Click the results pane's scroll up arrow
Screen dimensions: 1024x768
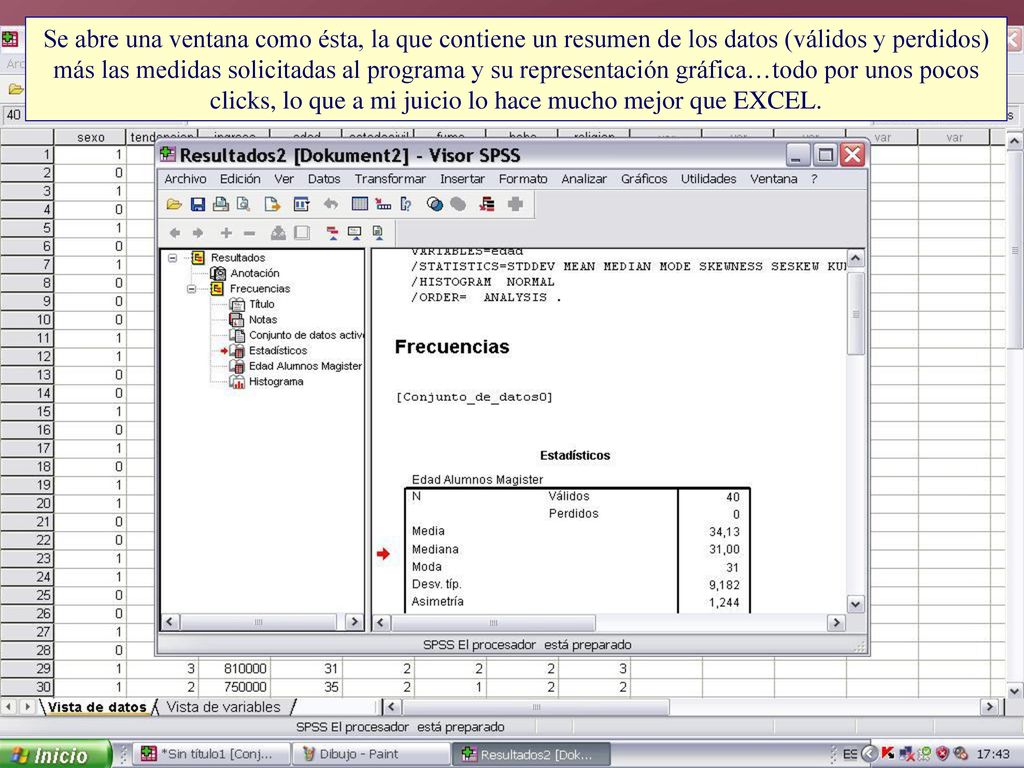coord(856,259)
